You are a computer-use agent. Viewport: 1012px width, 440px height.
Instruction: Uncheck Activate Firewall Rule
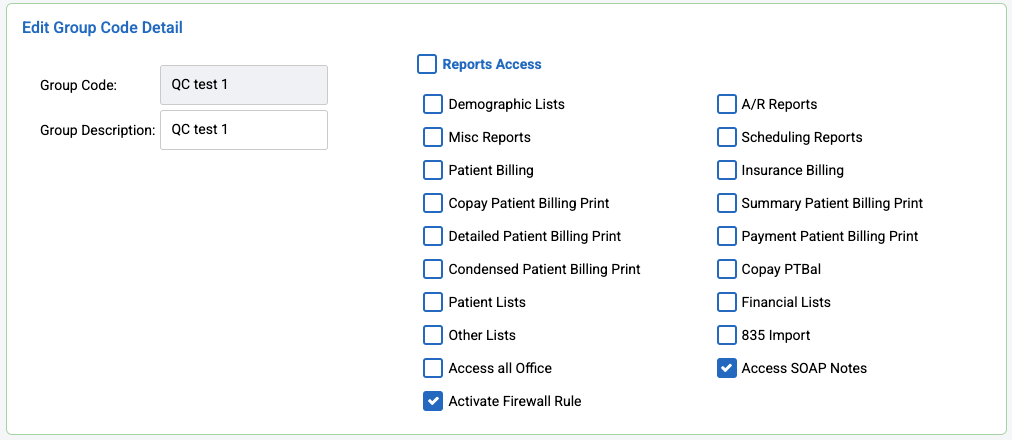[x=433, y=401]
